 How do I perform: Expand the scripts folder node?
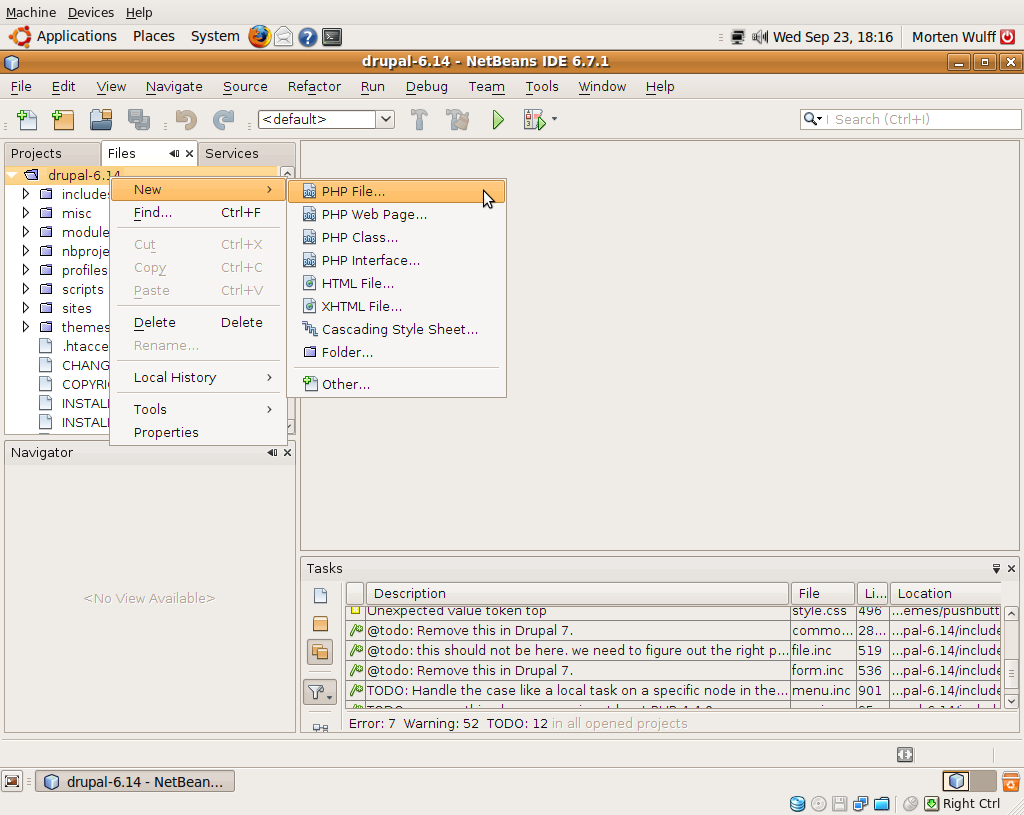25,289
